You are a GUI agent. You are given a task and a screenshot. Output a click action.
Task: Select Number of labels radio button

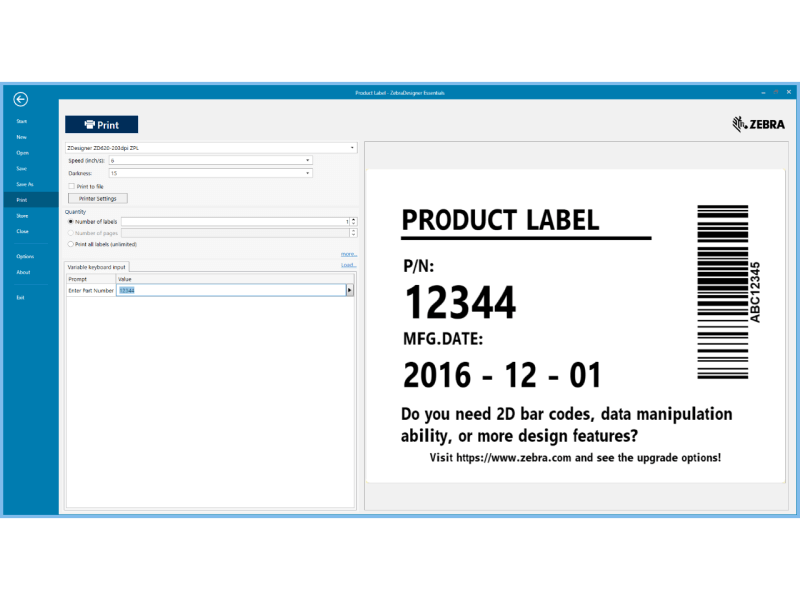coord(71,222)
